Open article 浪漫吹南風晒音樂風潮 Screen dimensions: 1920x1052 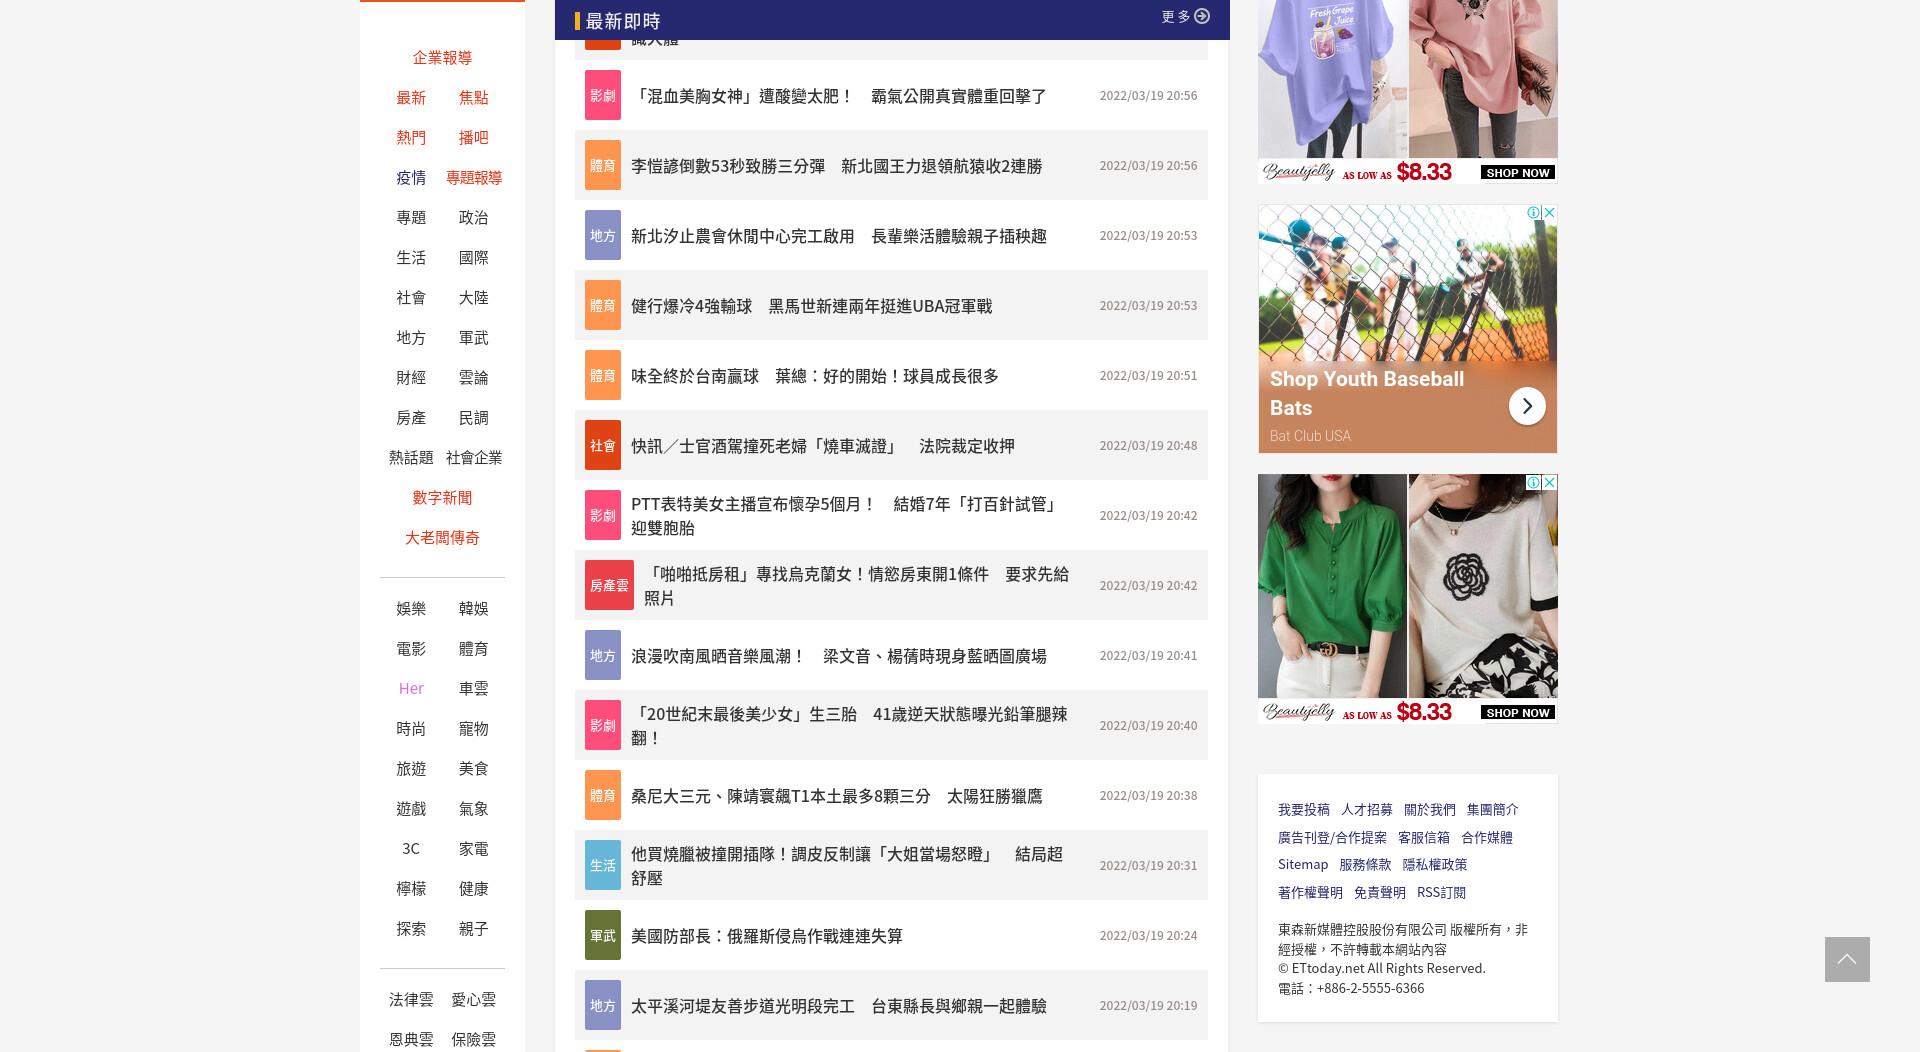pyautogui.click(x=839, y=656)
